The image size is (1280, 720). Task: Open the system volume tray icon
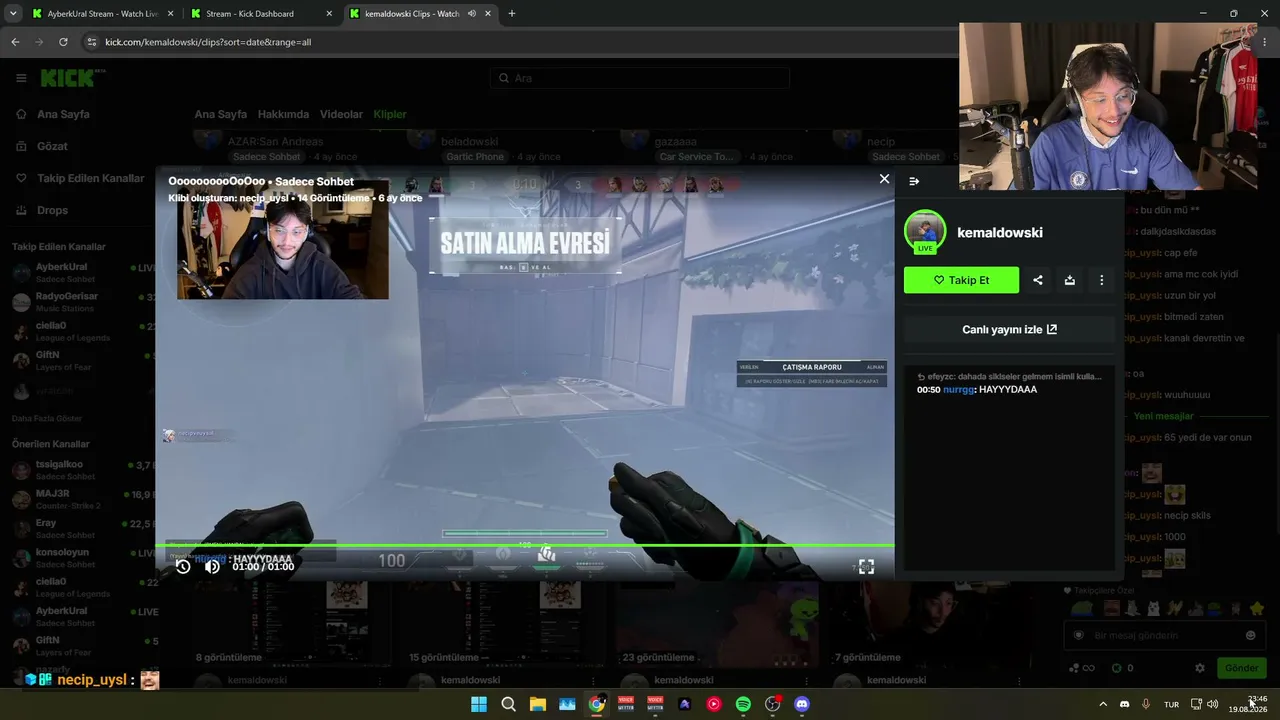(1213, 704)
